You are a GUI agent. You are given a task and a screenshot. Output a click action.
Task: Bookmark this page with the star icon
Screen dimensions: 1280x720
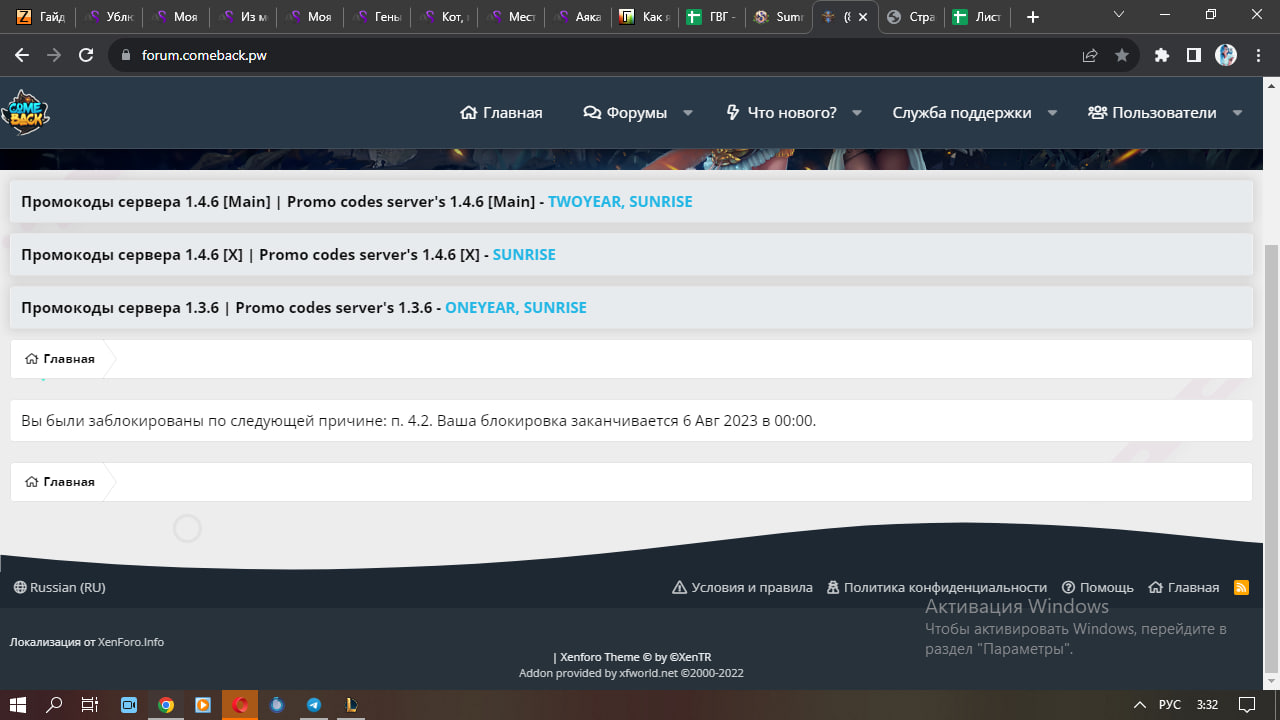[x=1122, y=56]
